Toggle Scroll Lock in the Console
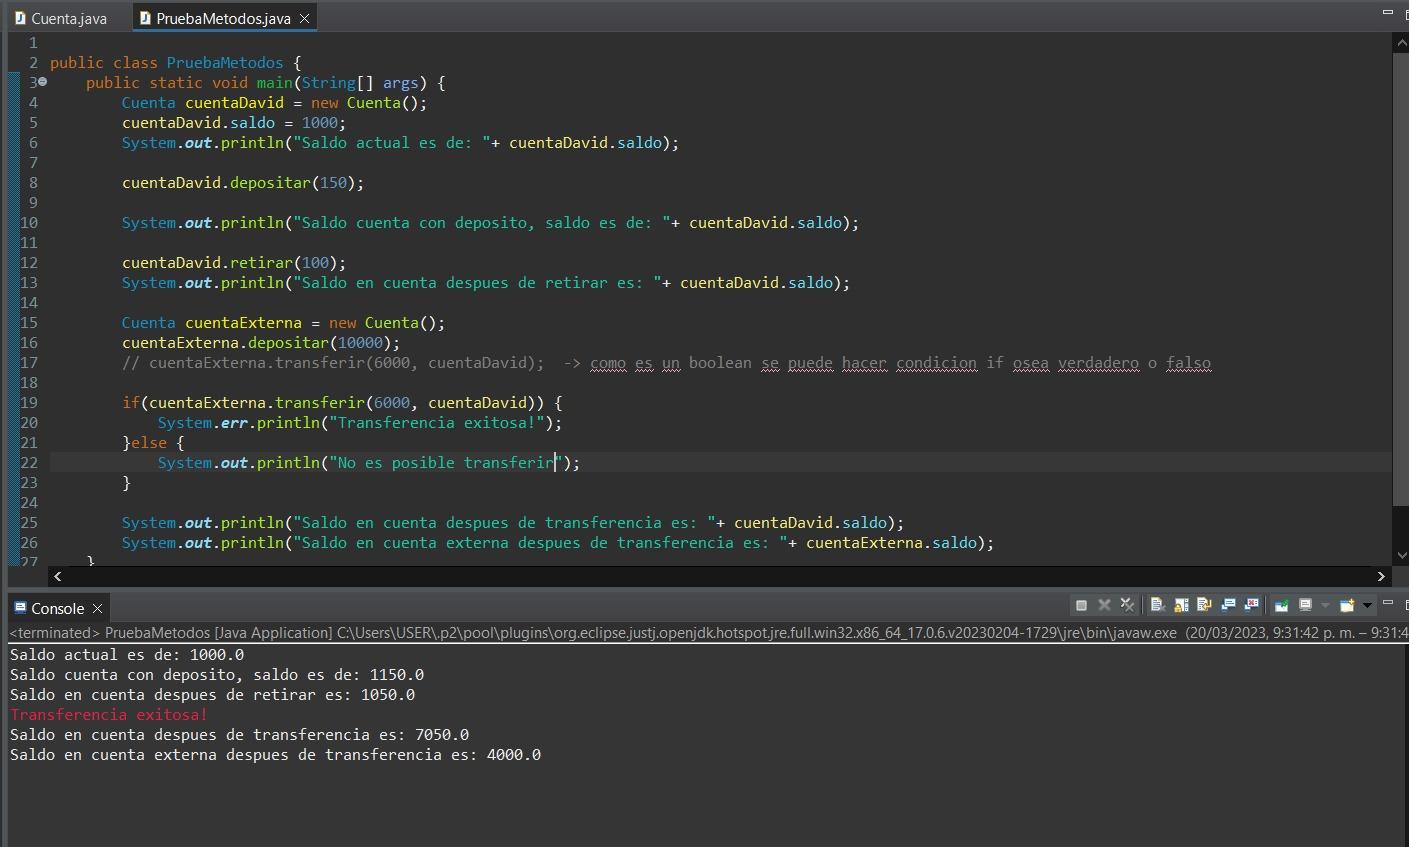The image size is (1409, 847). (1181, 605)
